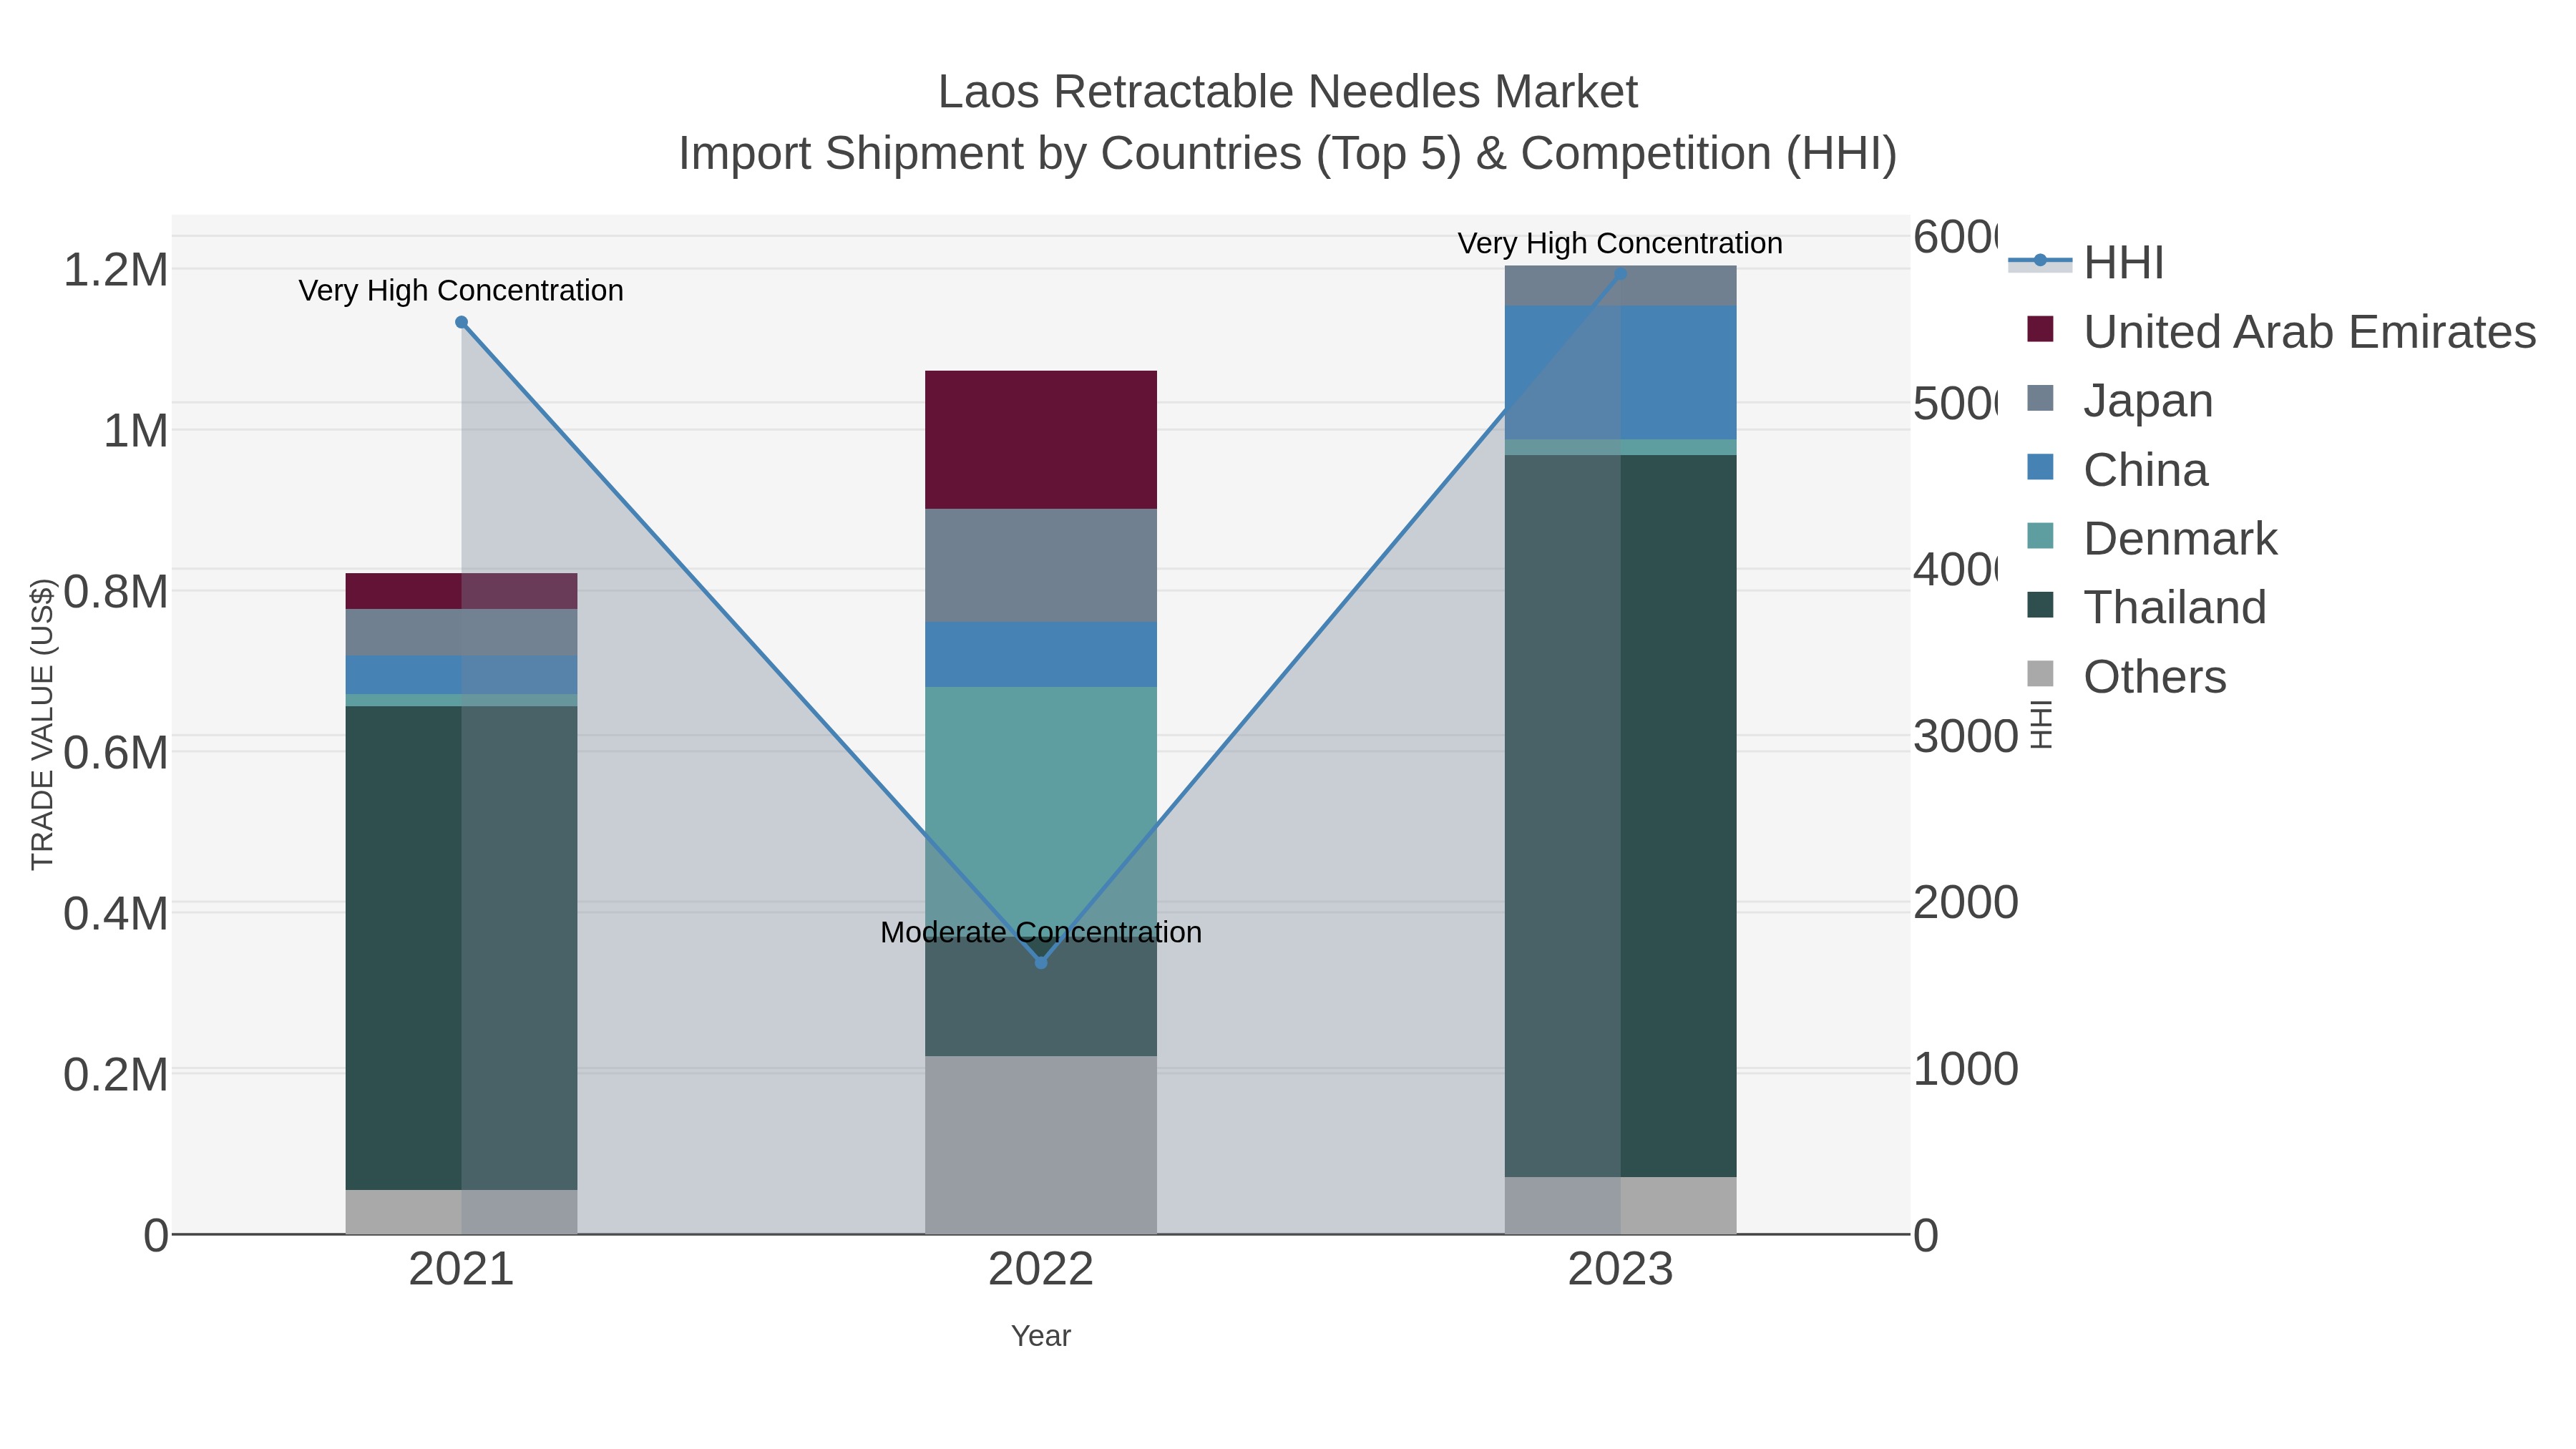The width and height of the screenshot is (2576, 1449).
Task: Click the 2022 Others bar segment
Action: (1041, 1145)
